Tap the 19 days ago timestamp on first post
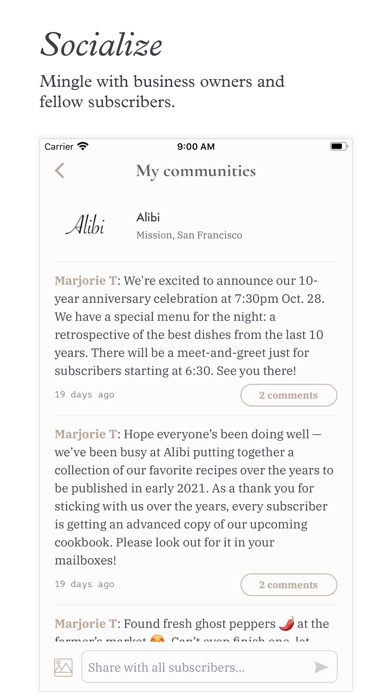This screenshot has height=696, width=392. coord(84,395)
